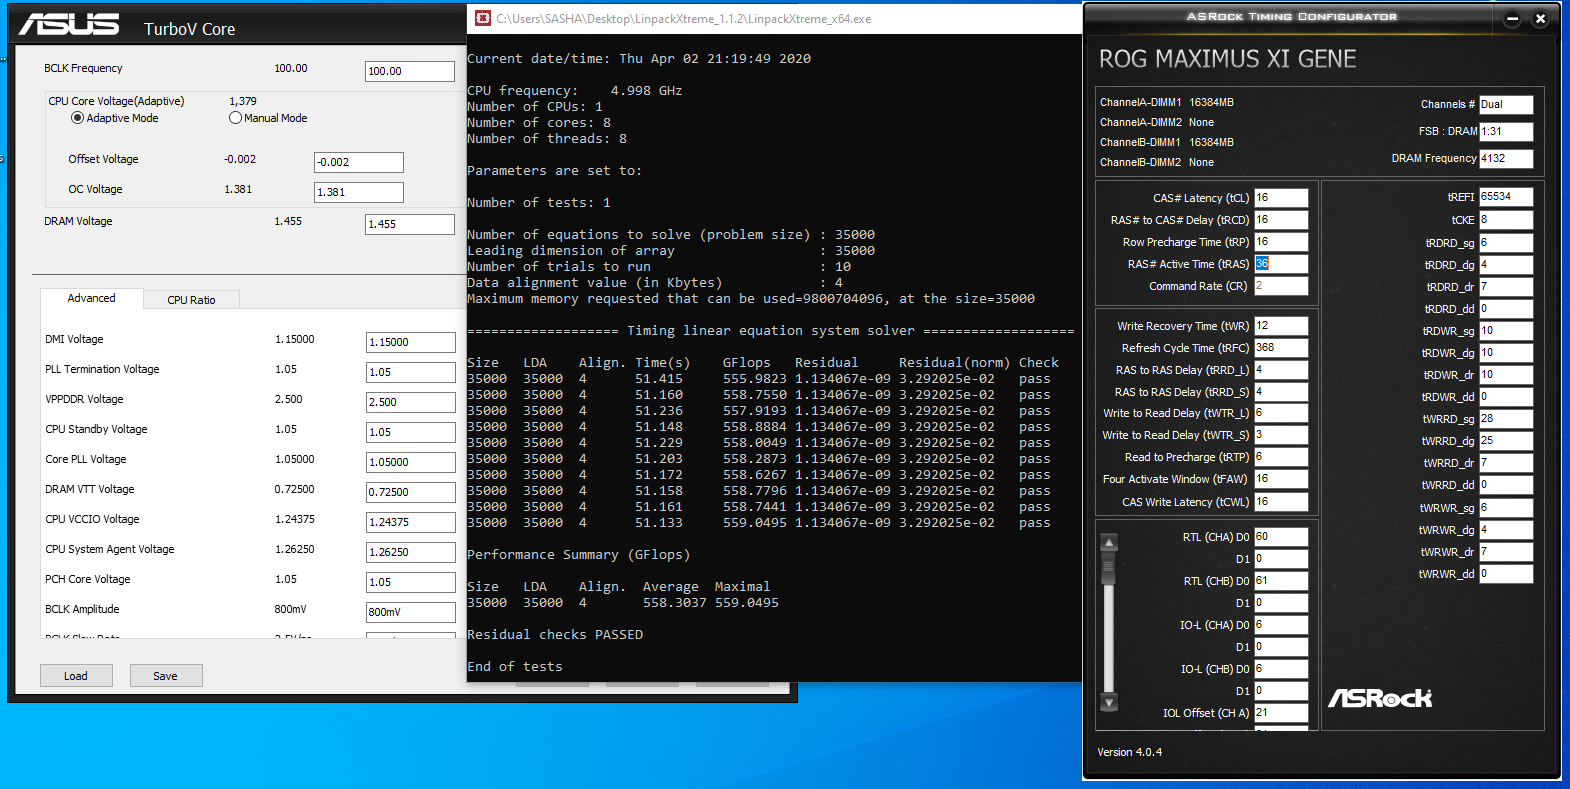Focus the tRDRD_sg field

(1506, 243)
